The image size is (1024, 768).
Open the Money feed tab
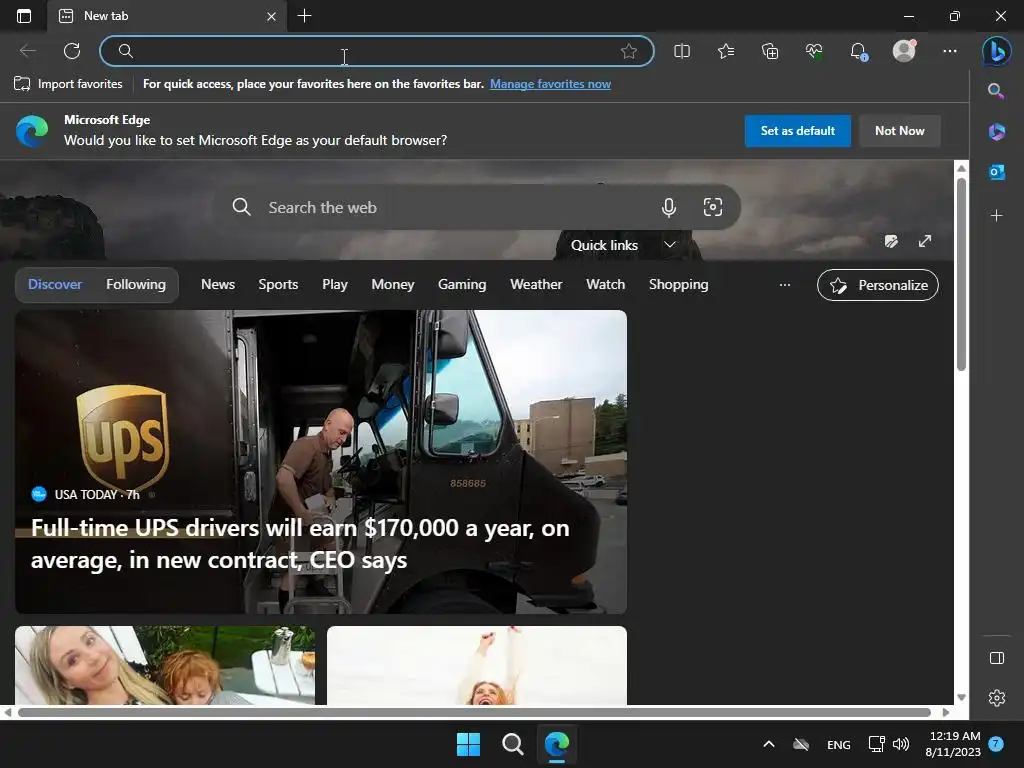[x=392, y=284]
